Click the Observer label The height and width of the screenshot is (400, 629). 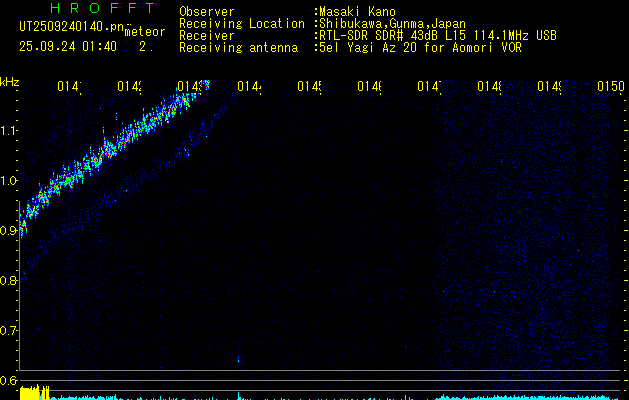207,12
